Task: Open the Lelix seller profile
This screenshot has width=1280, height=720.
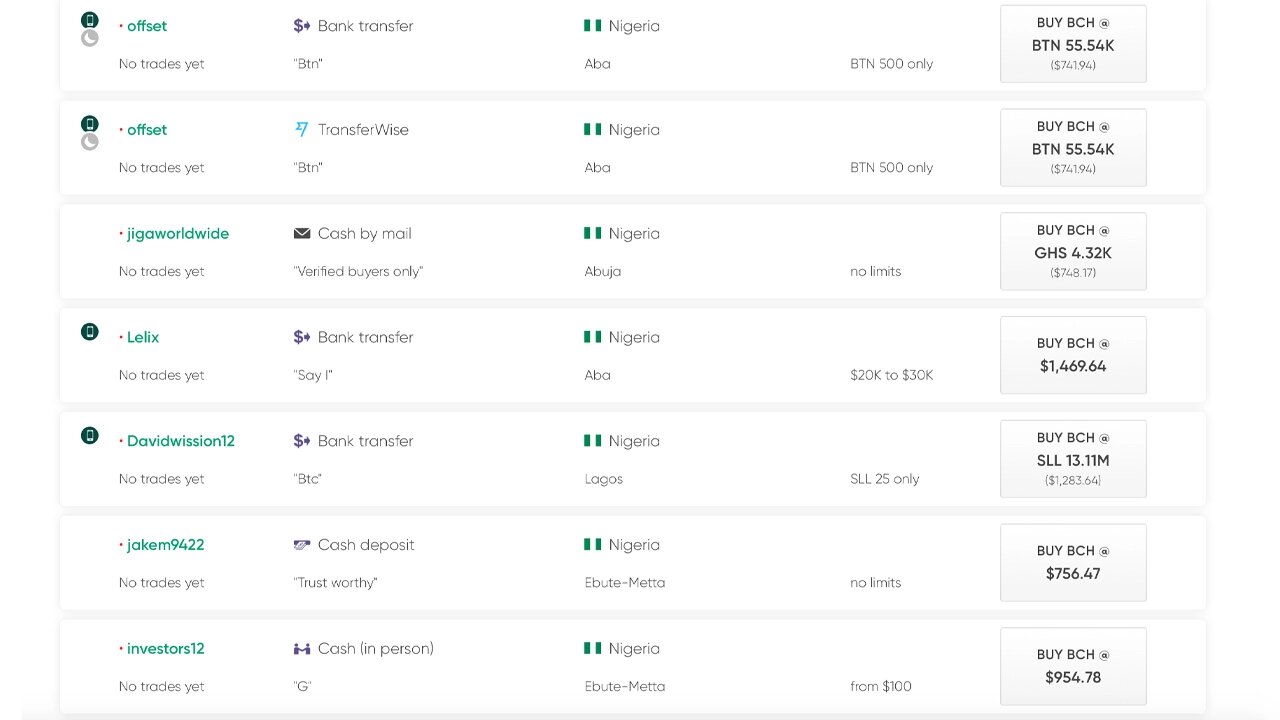Action: pyautogui.click(x=143, y=337)
